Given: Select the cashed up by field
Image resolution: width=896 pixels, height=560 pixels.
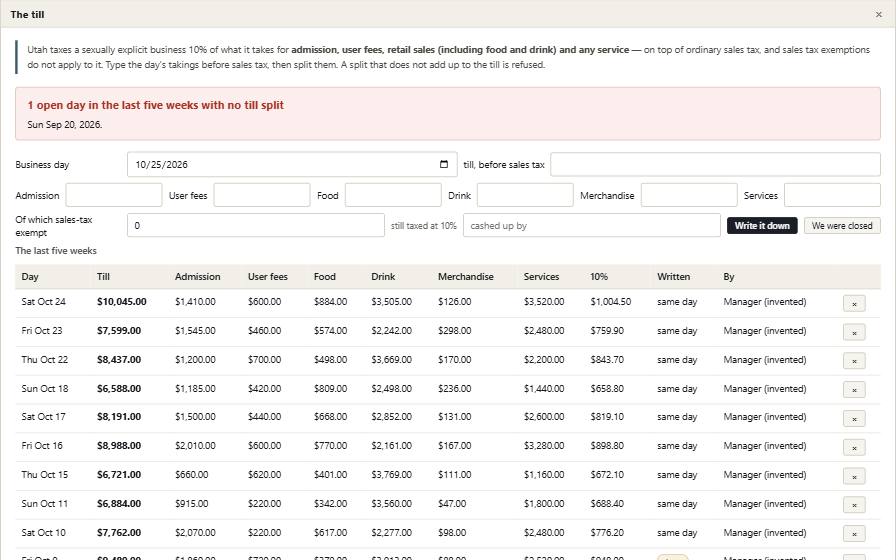Looking at the screenshot, I should point(591,225).
